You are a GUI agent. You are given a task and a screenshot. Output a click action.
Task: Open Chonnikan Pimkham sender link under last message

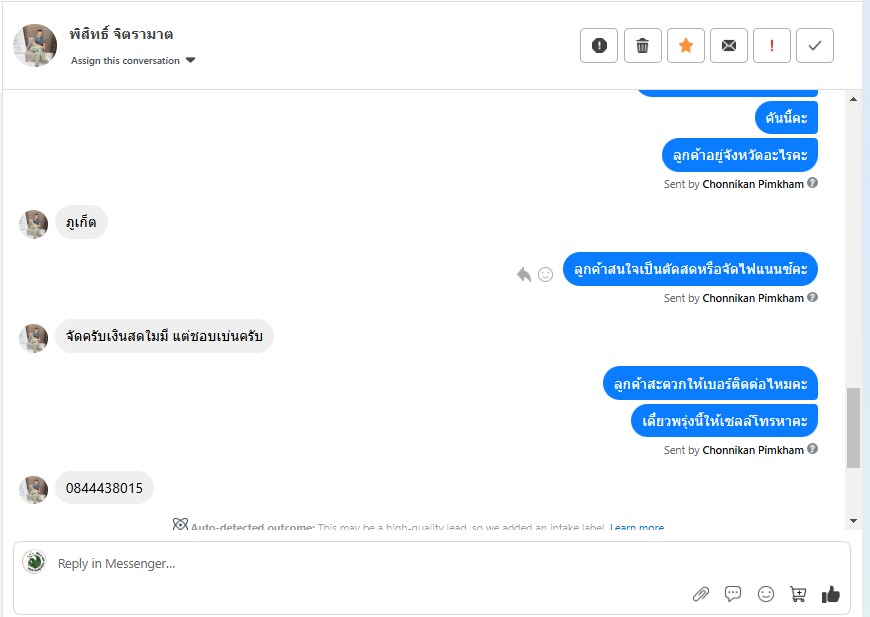point(753,450)
